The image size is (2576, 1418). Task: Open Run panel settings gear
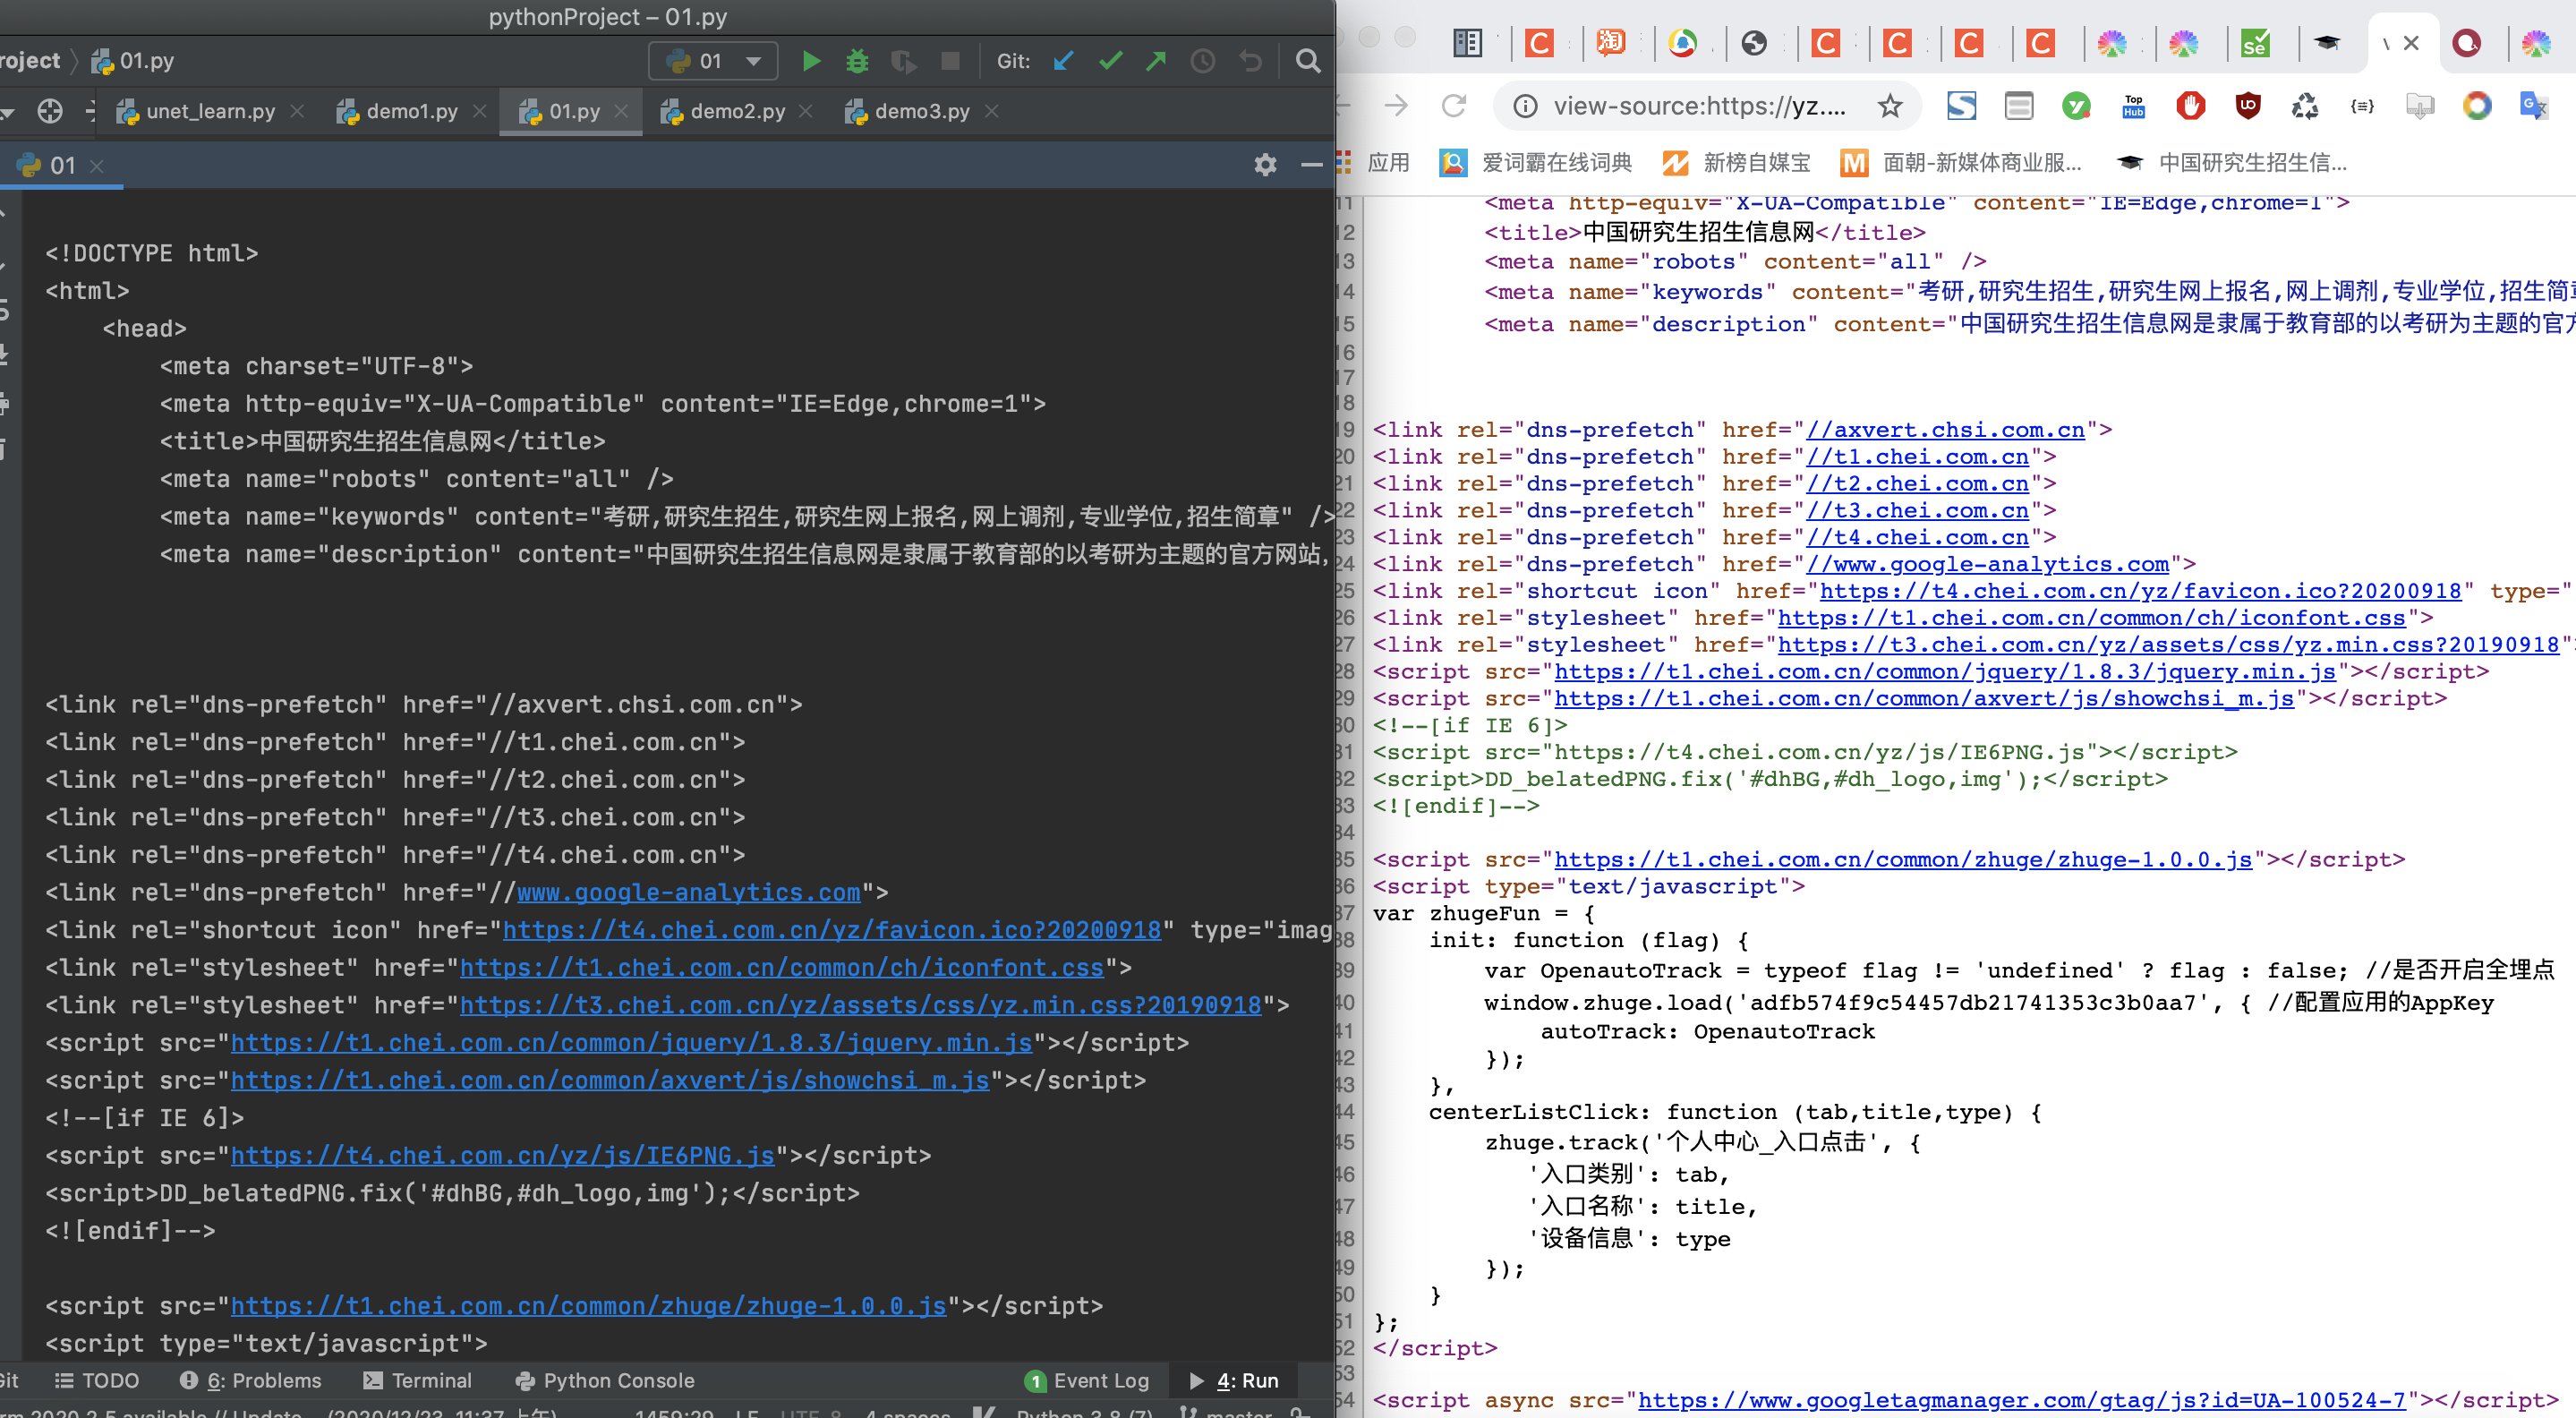(1265, 165)
